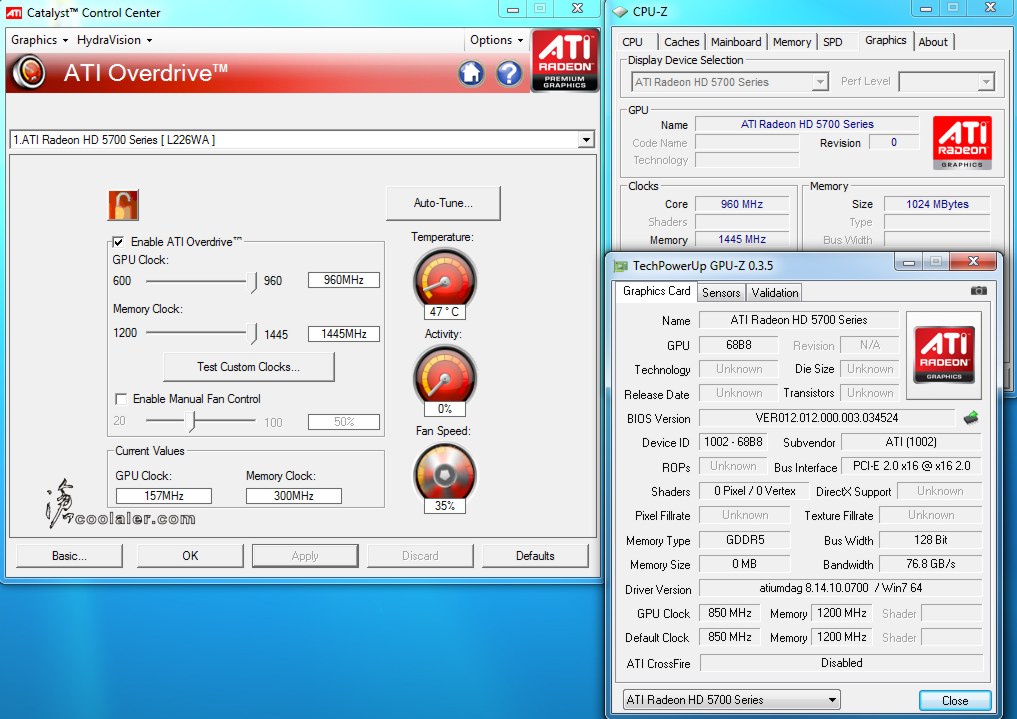Open Catalyst help question mark icon
The image size is (1017, 719).
pyautogui.click(x=509, y=73)
